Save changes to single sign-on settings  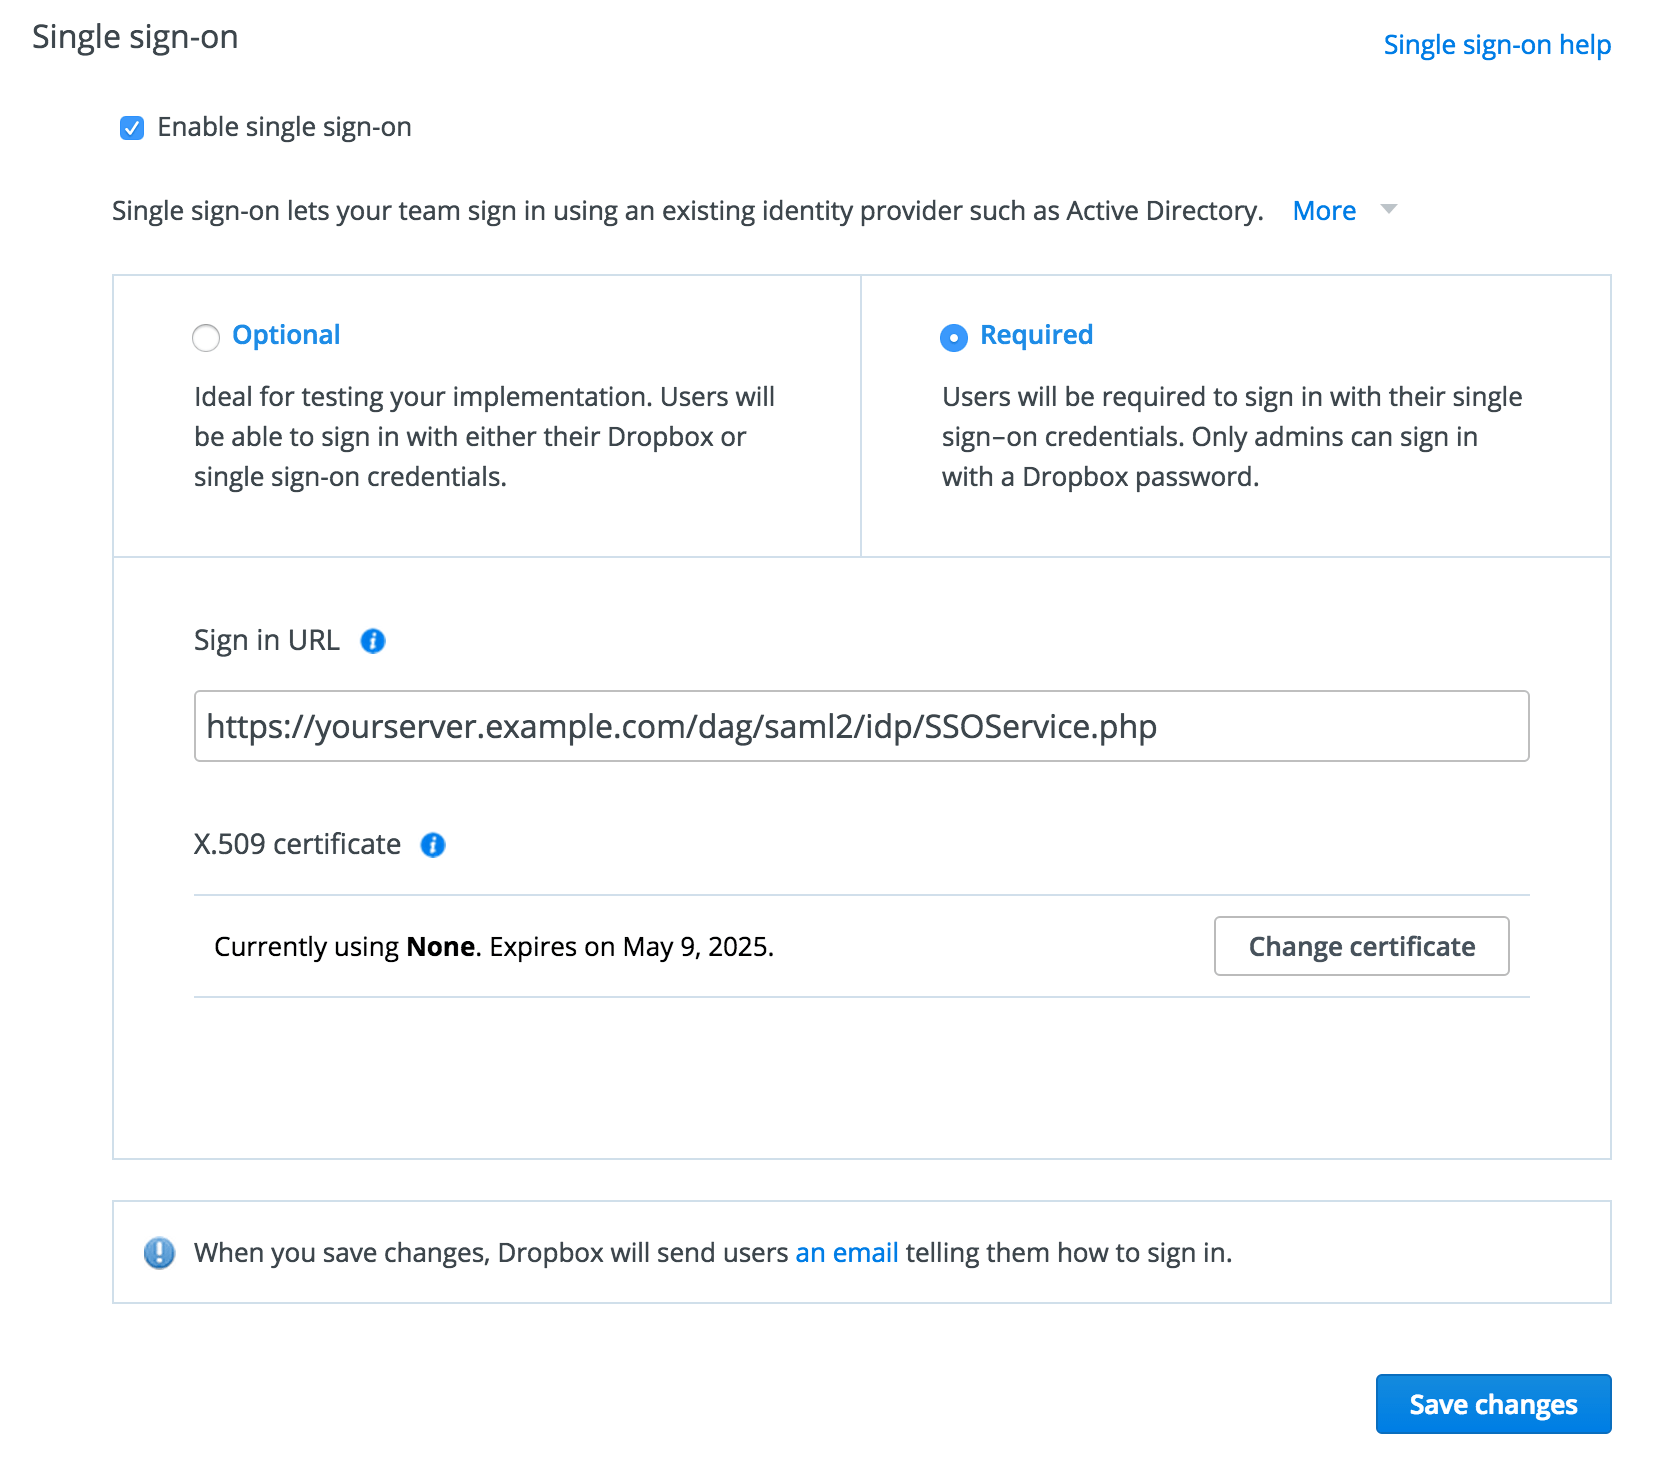(x=1492, y=1404)
